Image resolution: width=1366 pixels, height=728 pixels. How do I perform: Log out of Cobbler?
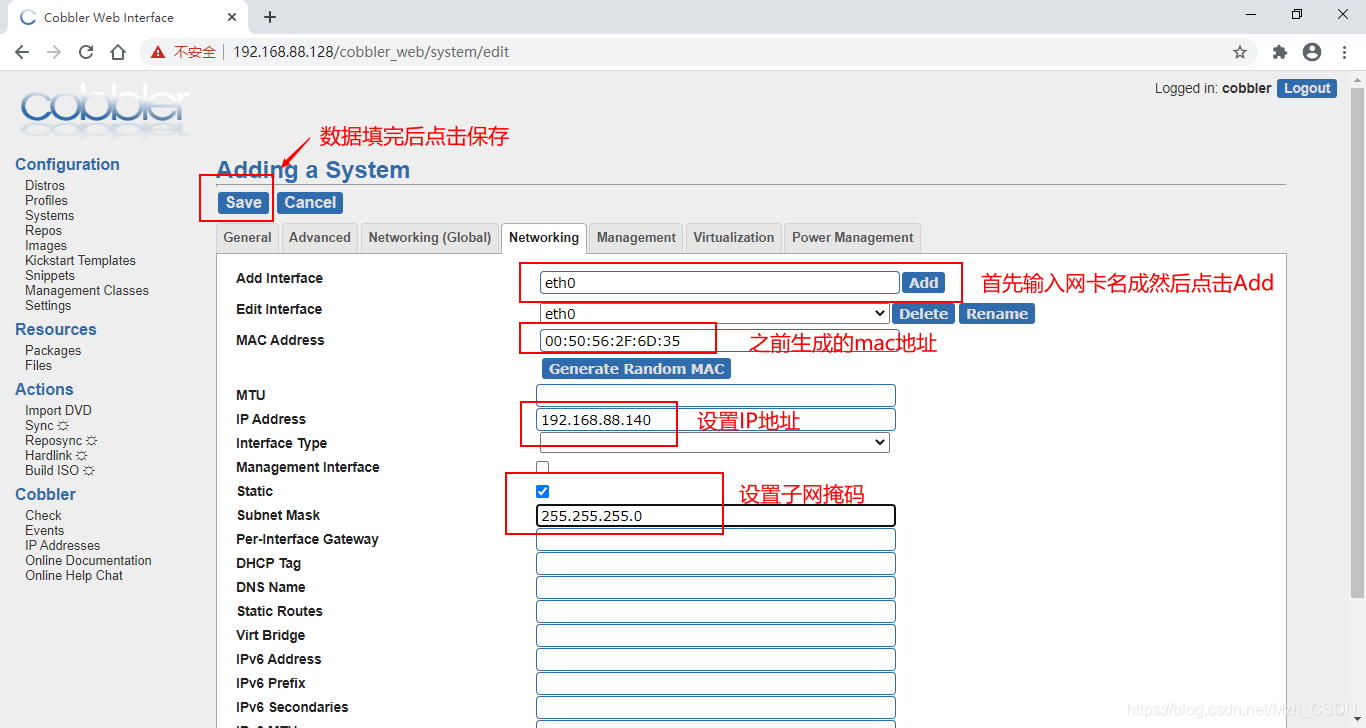(x=1307, y=88)
